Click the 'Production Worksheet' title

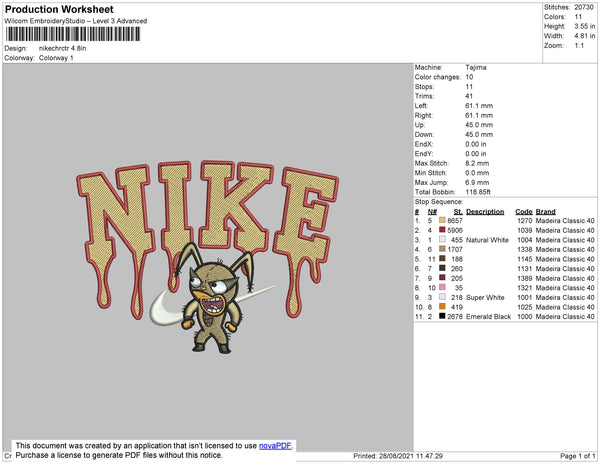point(59,10)
